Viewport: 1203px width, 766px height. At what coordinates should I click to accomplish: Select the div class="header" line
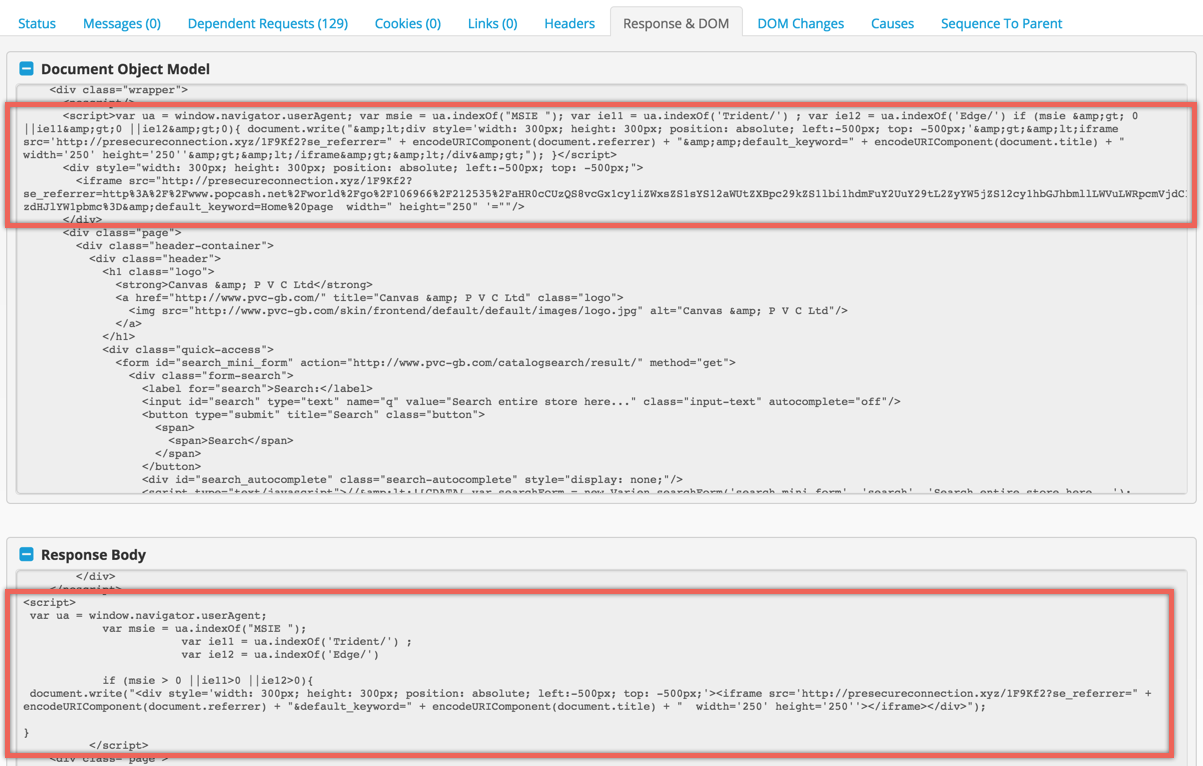(x=155, y=259)
